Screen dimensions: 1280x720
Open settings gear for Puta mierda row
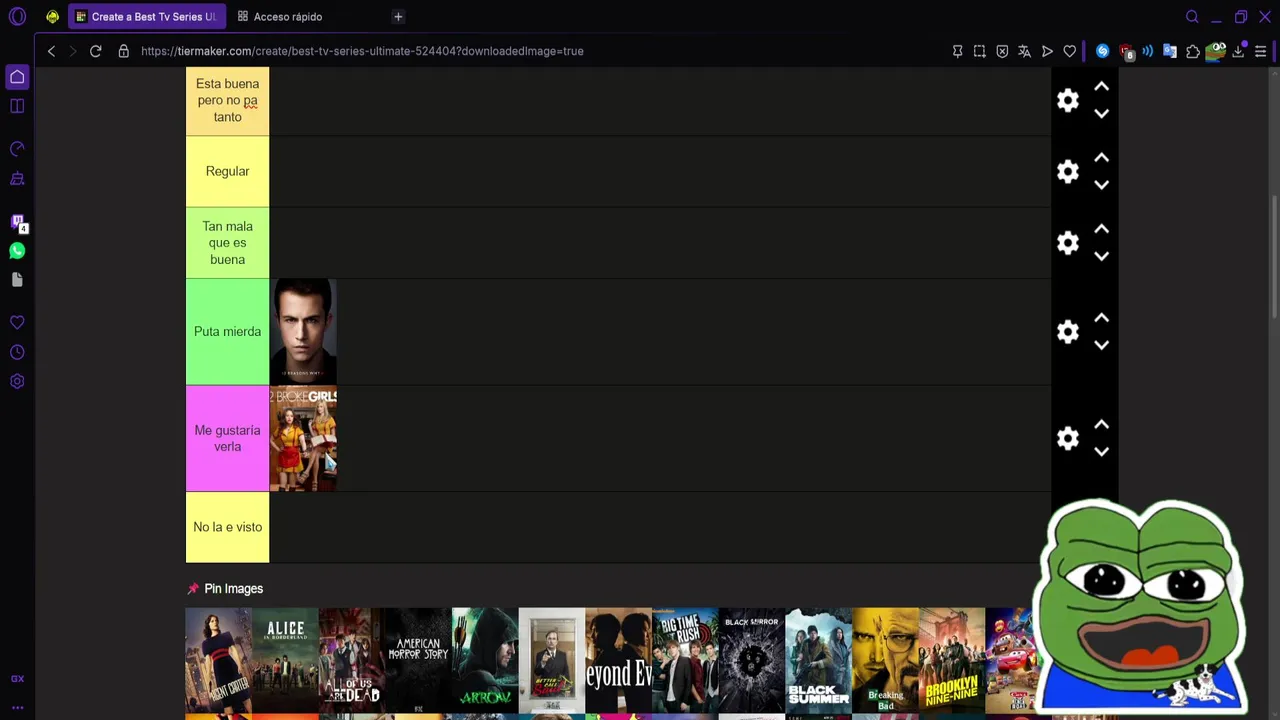(1068, 332)
